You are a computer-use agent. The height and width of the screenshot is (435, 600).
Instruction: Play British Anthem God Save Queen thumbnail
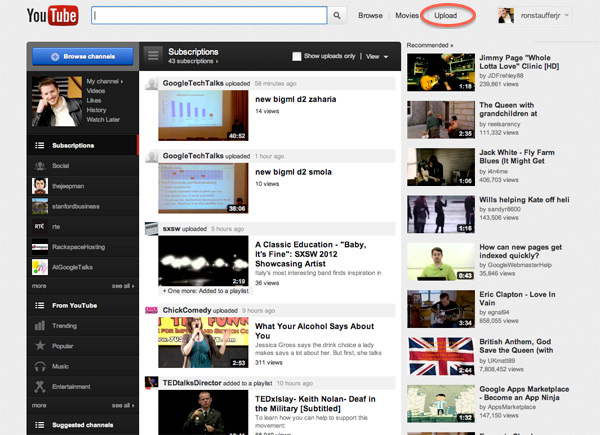point(441,356)
